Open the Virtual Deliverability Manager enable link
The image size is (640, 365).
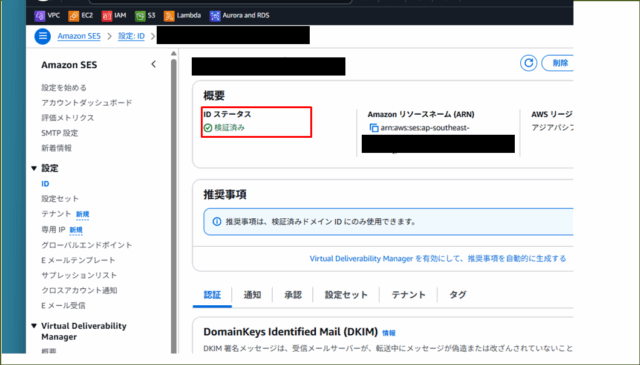(438, 258)
